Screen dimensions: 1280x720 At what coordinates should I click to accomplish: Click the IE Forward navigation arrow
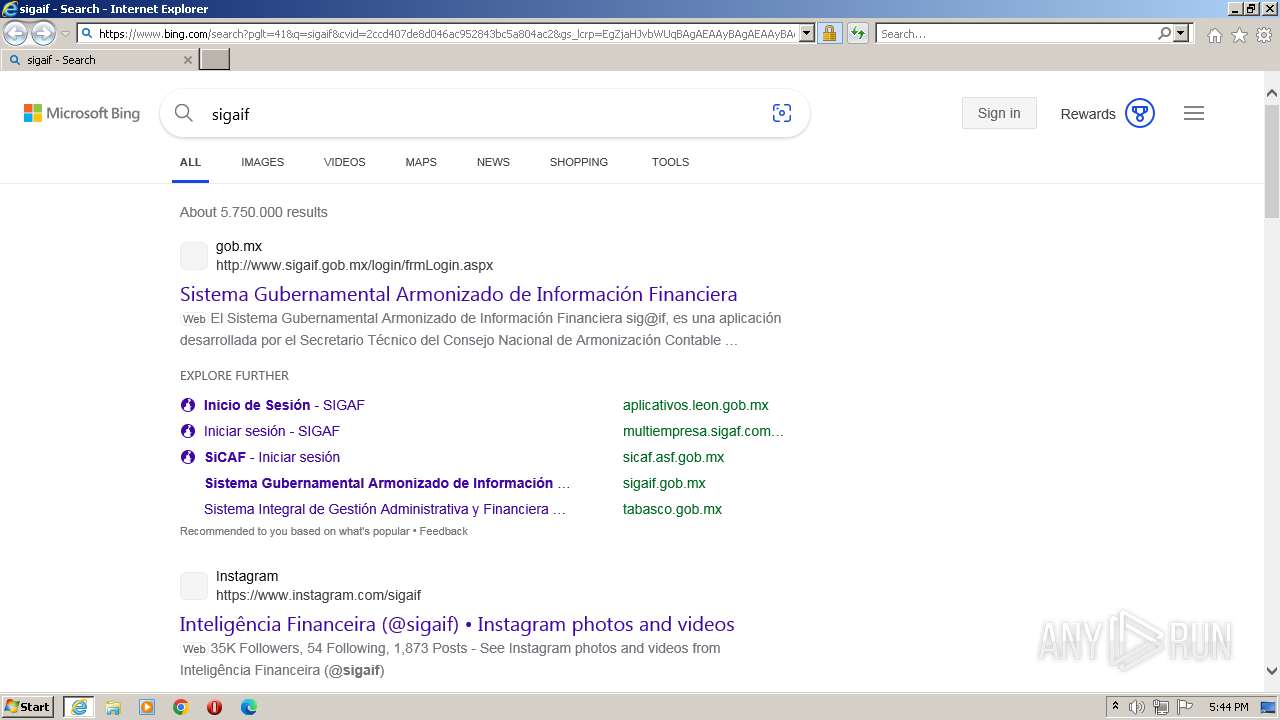(43, 33)
